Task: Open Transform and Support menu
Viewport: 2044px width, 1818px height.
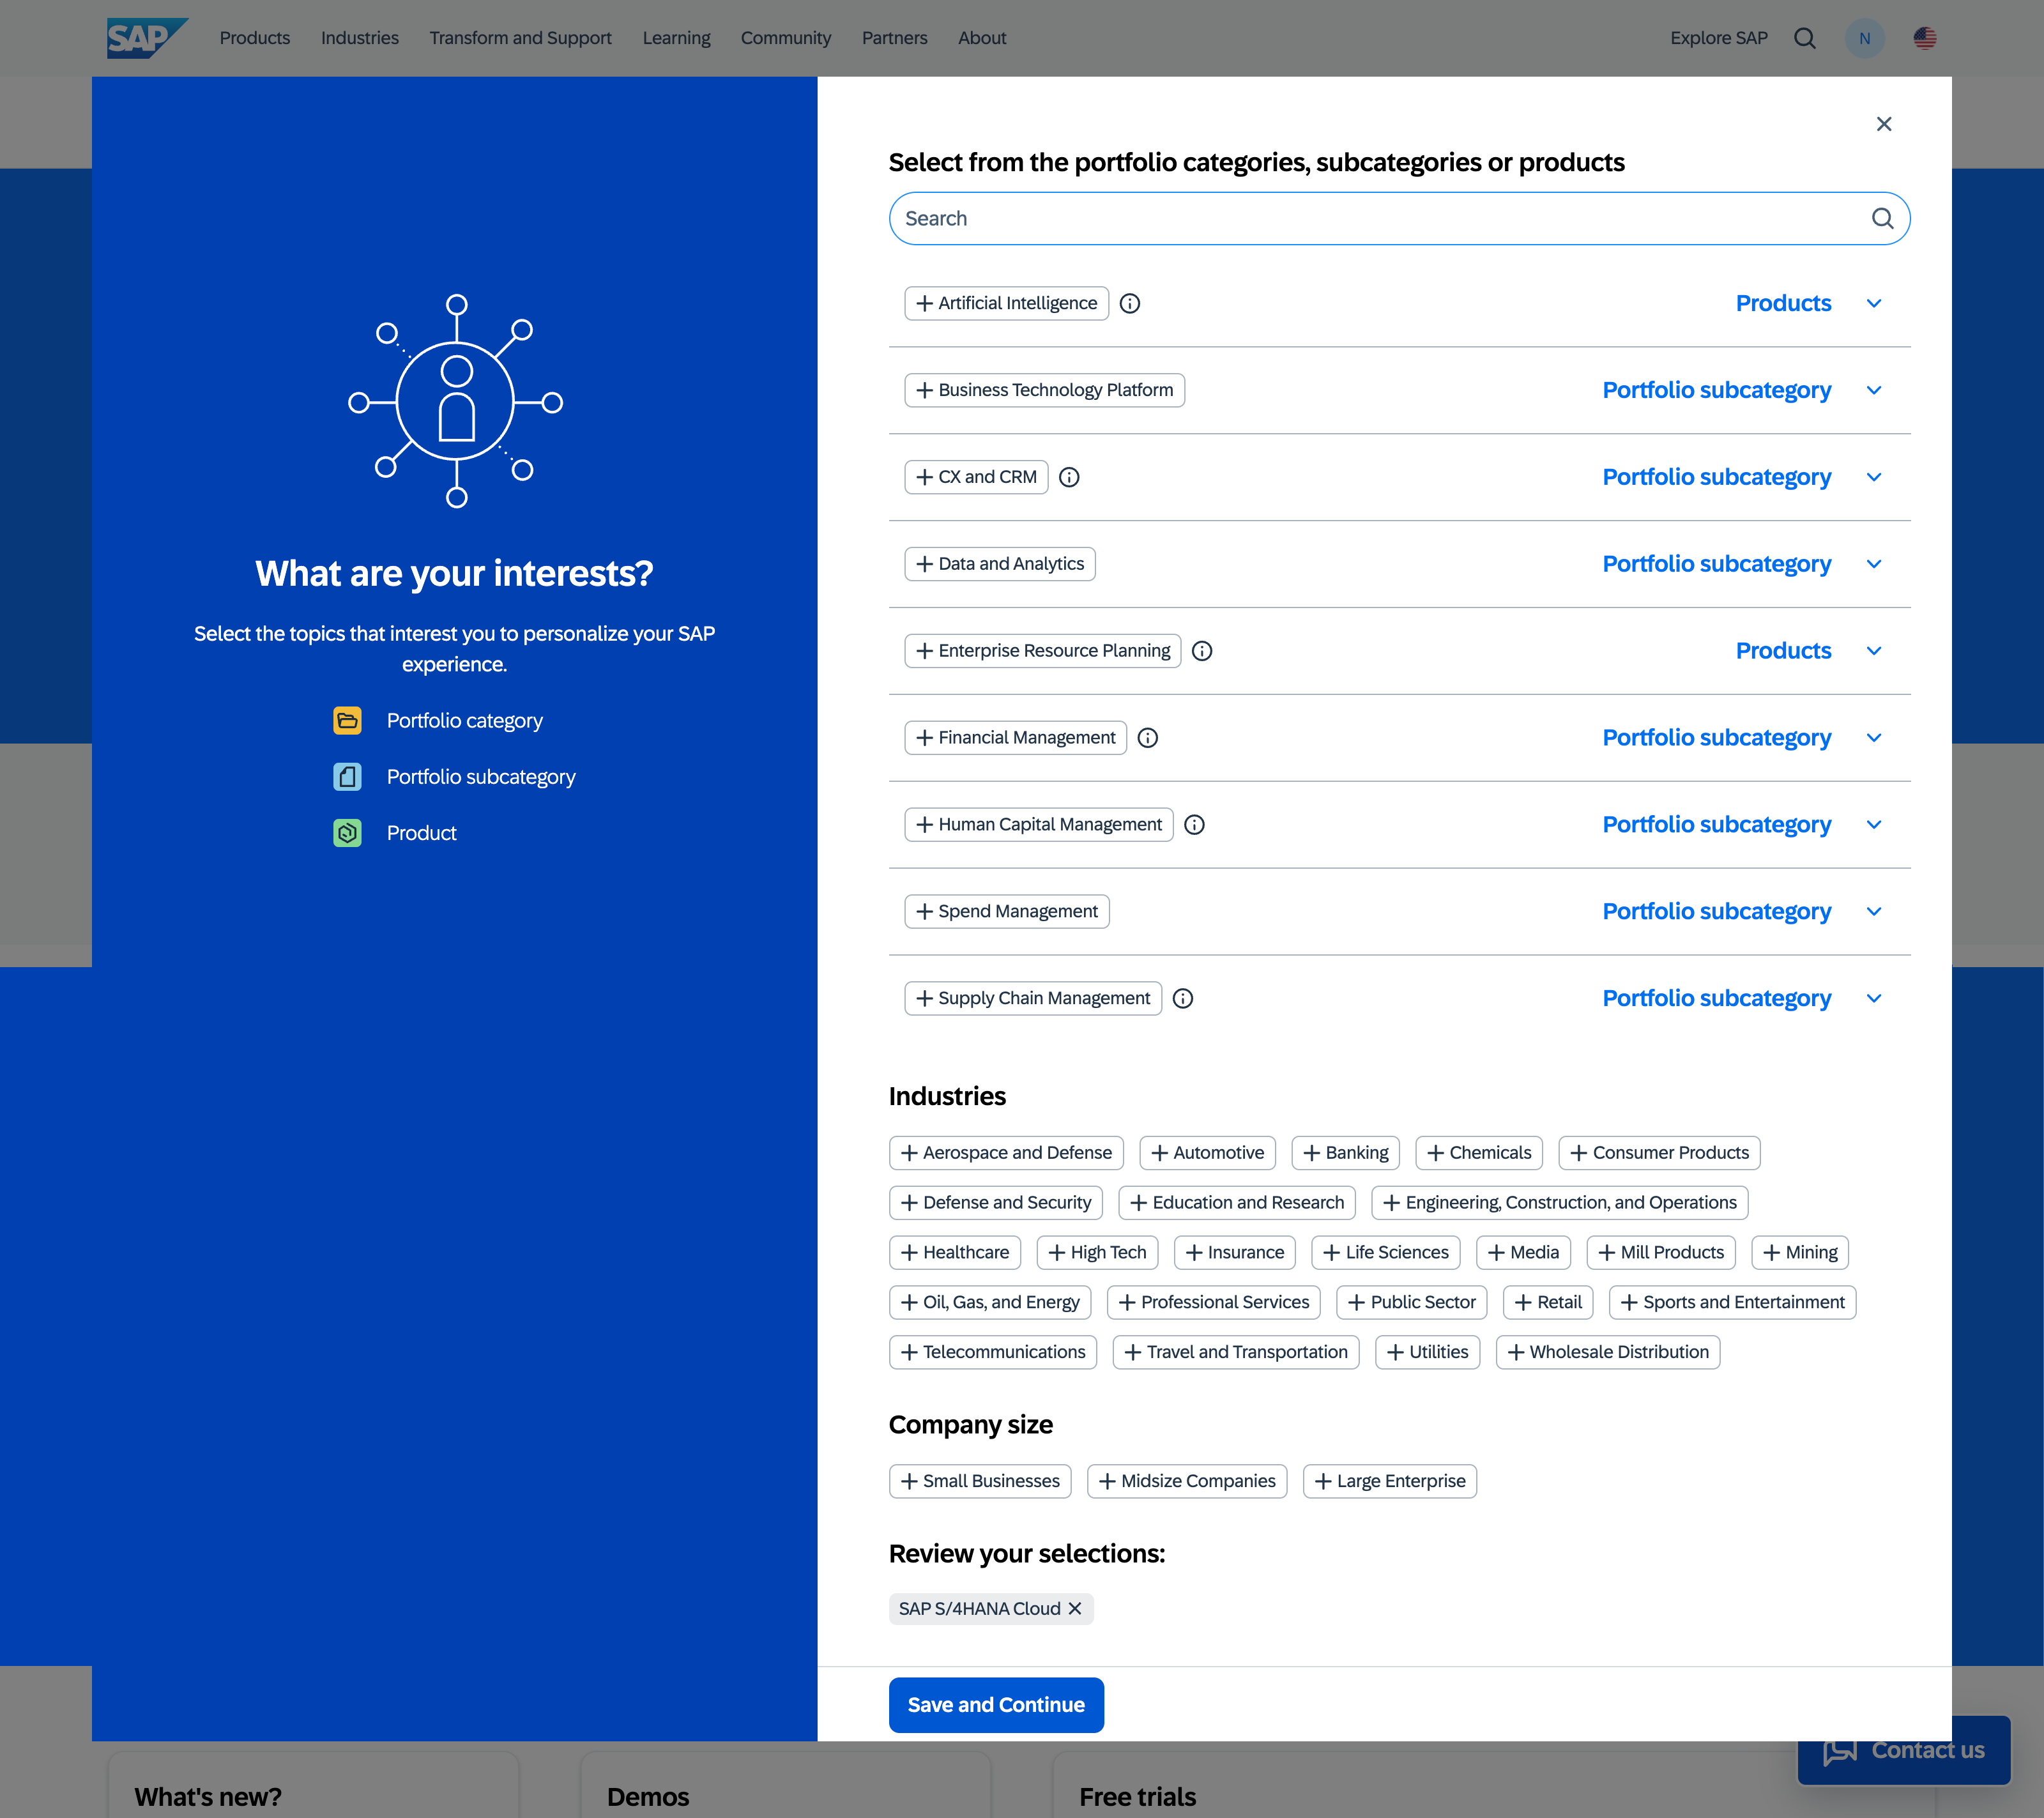Action: click(520, 38)
